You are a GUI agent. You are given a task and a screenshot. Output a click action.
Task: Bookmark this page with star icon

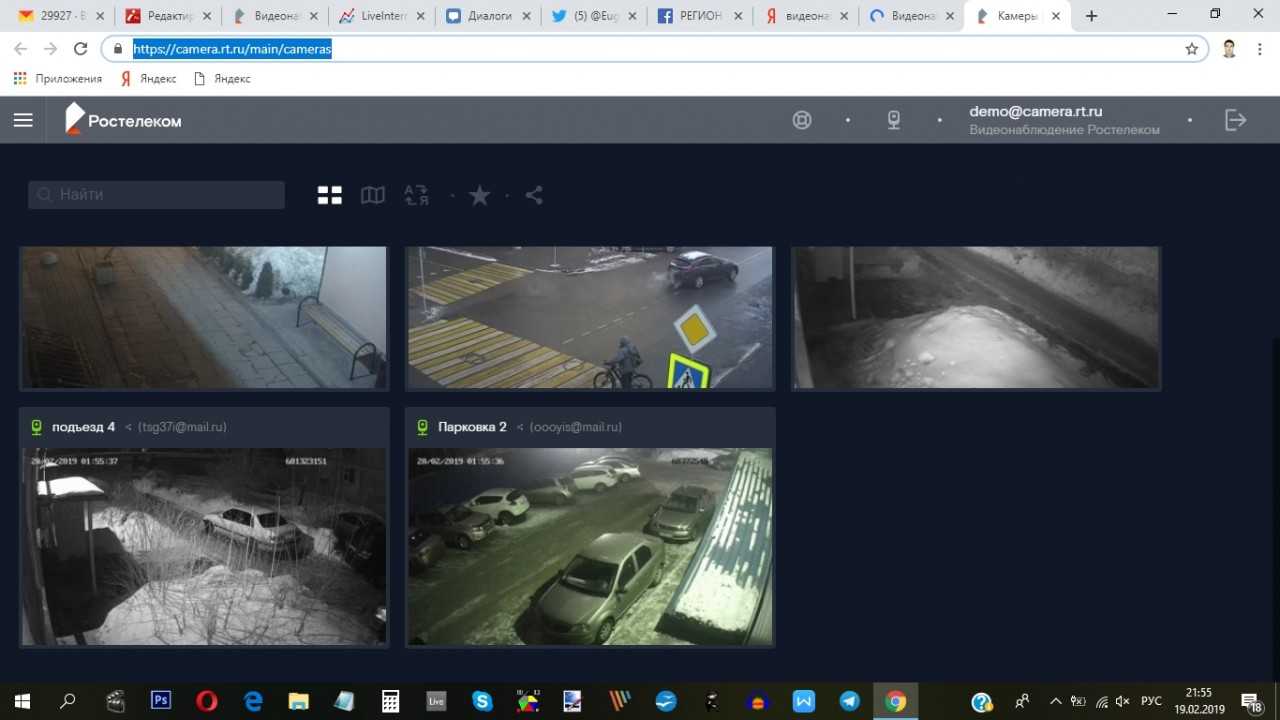1191,49
